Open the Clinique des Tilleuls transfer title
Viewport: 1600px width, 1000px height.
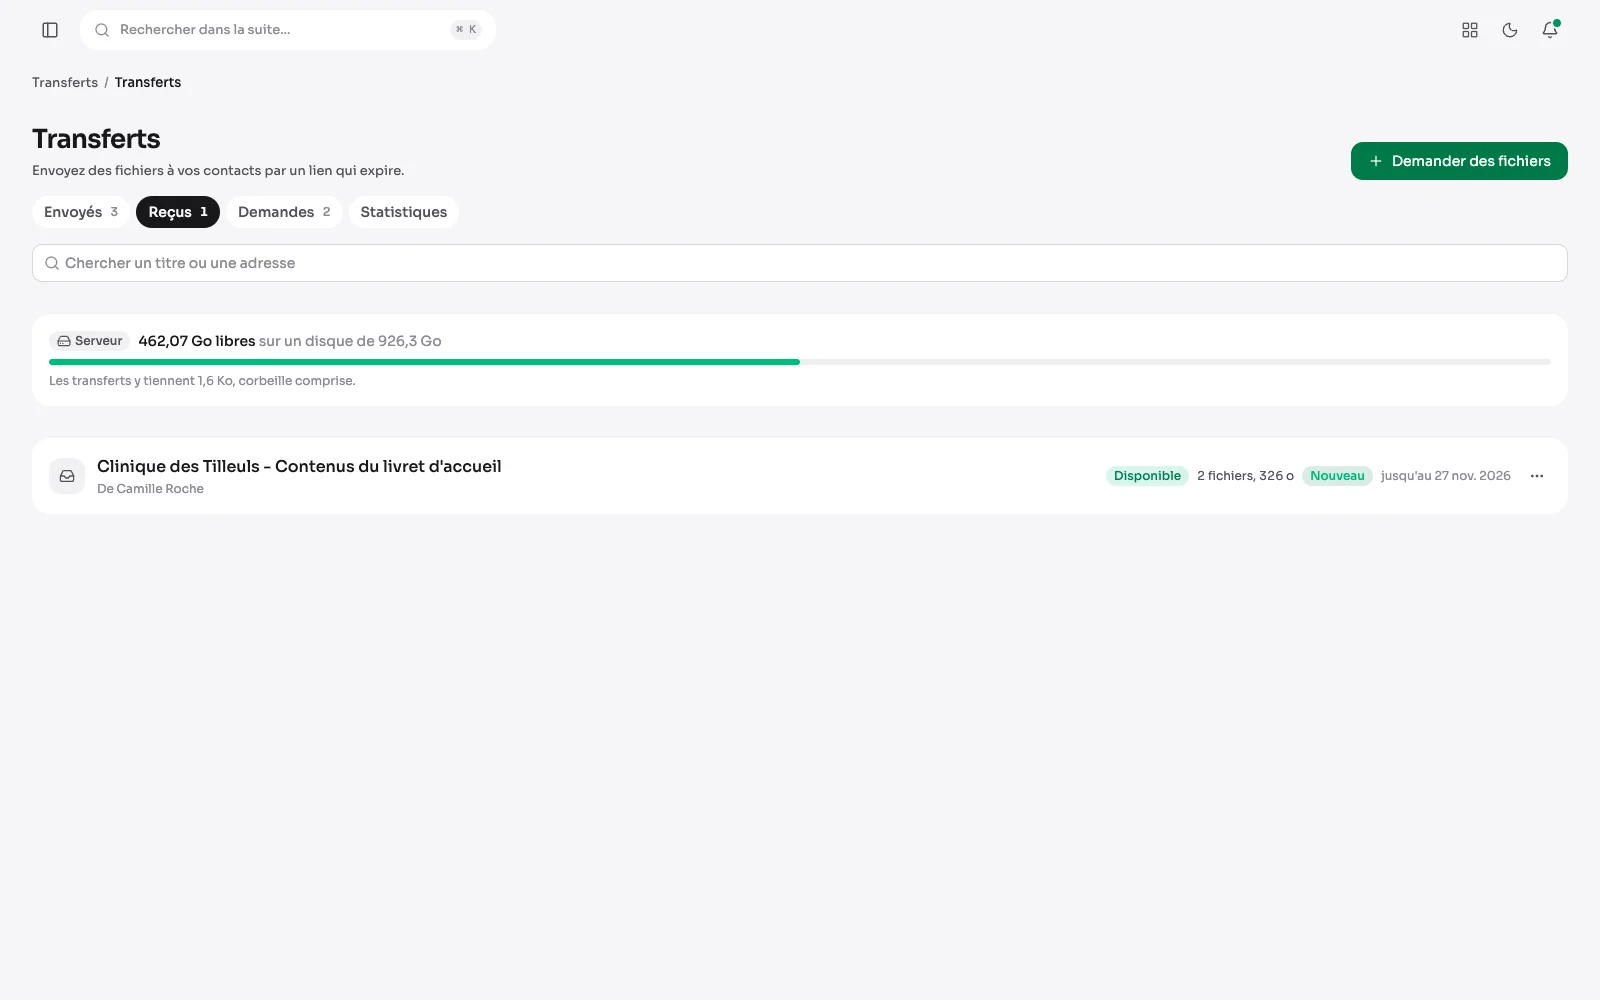(x=299, y=466)
